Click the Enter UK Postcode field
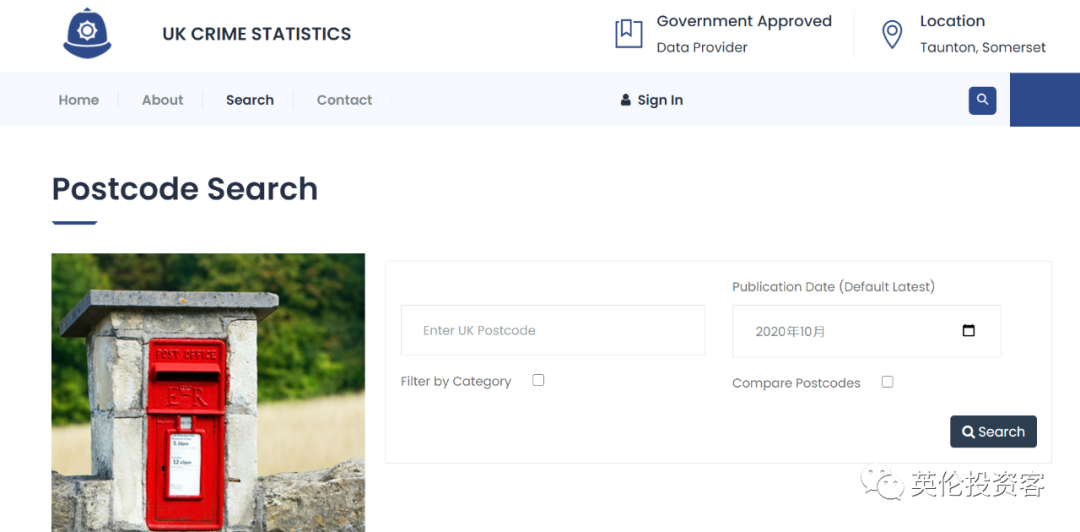 pos(552,331)
